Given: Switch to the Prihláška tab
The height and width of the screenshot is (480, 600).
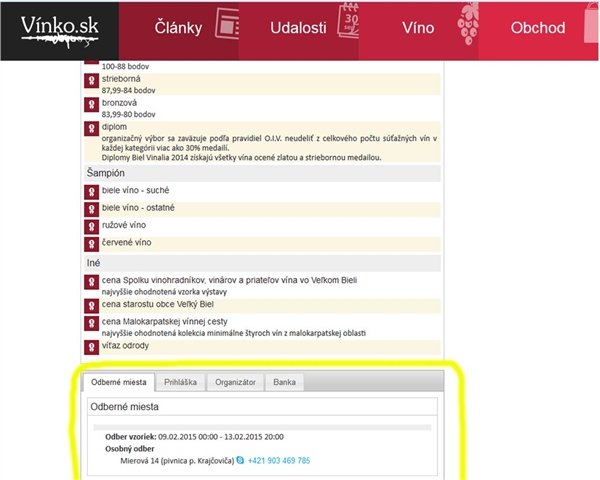Looking at the screenshot, I should tap(180, 382).
